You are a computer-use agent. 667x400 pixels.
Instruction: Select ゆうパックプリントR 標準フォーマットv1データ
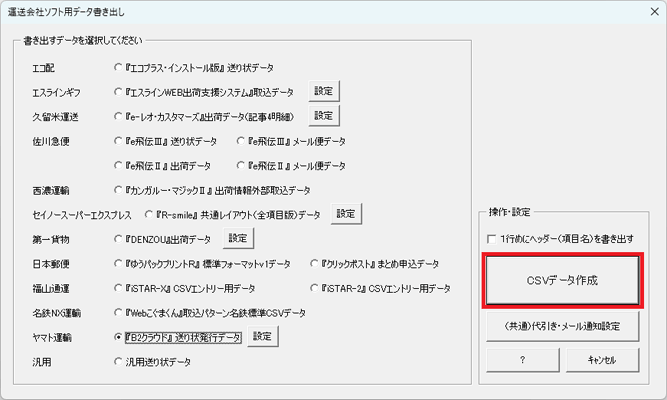(118, 264)
